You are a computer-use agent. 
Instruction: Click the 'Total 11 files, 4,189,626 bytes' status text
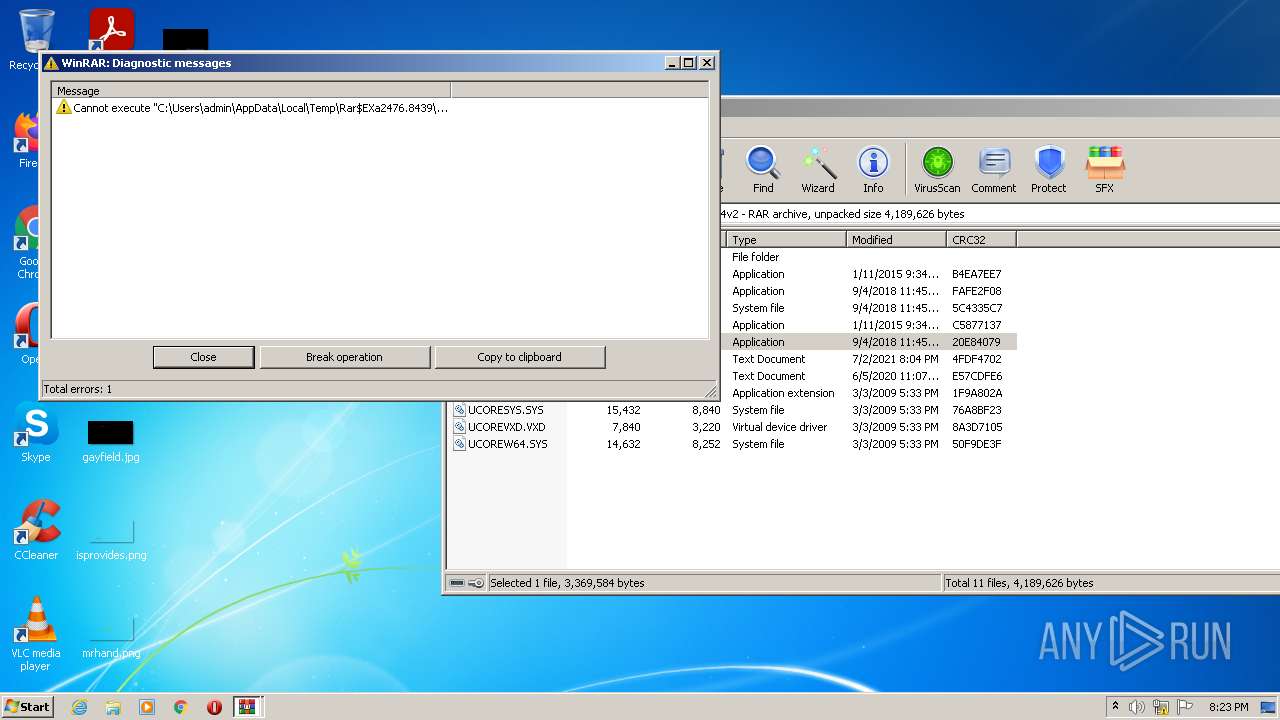pyautogui.click(x=1020, y=583)
